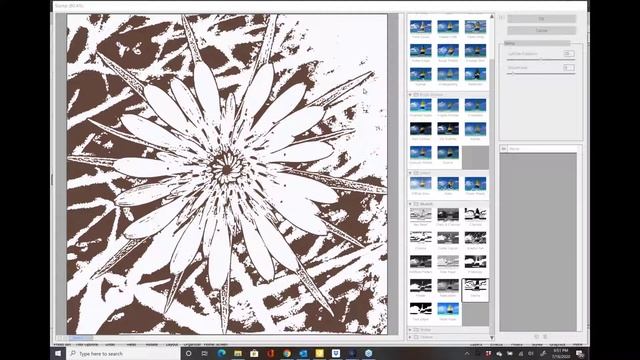
Task: Click the Light/Dark Balance value field
Action: pos(569,54)
